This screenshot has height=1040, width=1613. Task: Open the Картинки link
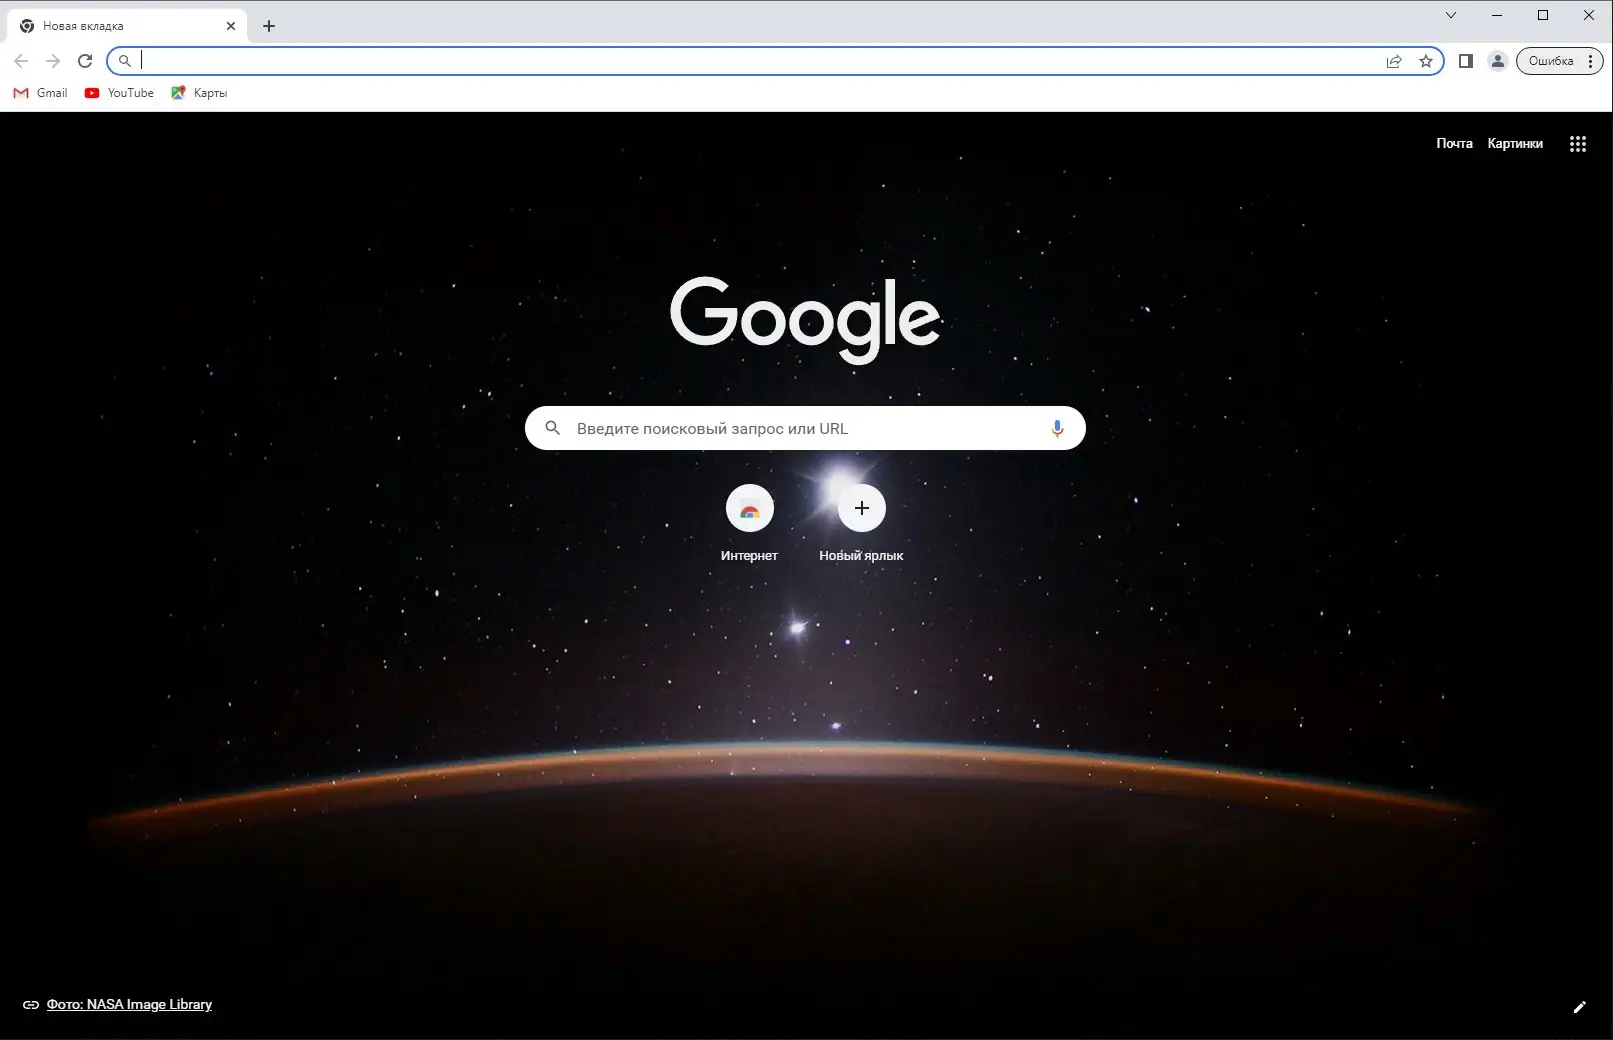click(1515, 144)
